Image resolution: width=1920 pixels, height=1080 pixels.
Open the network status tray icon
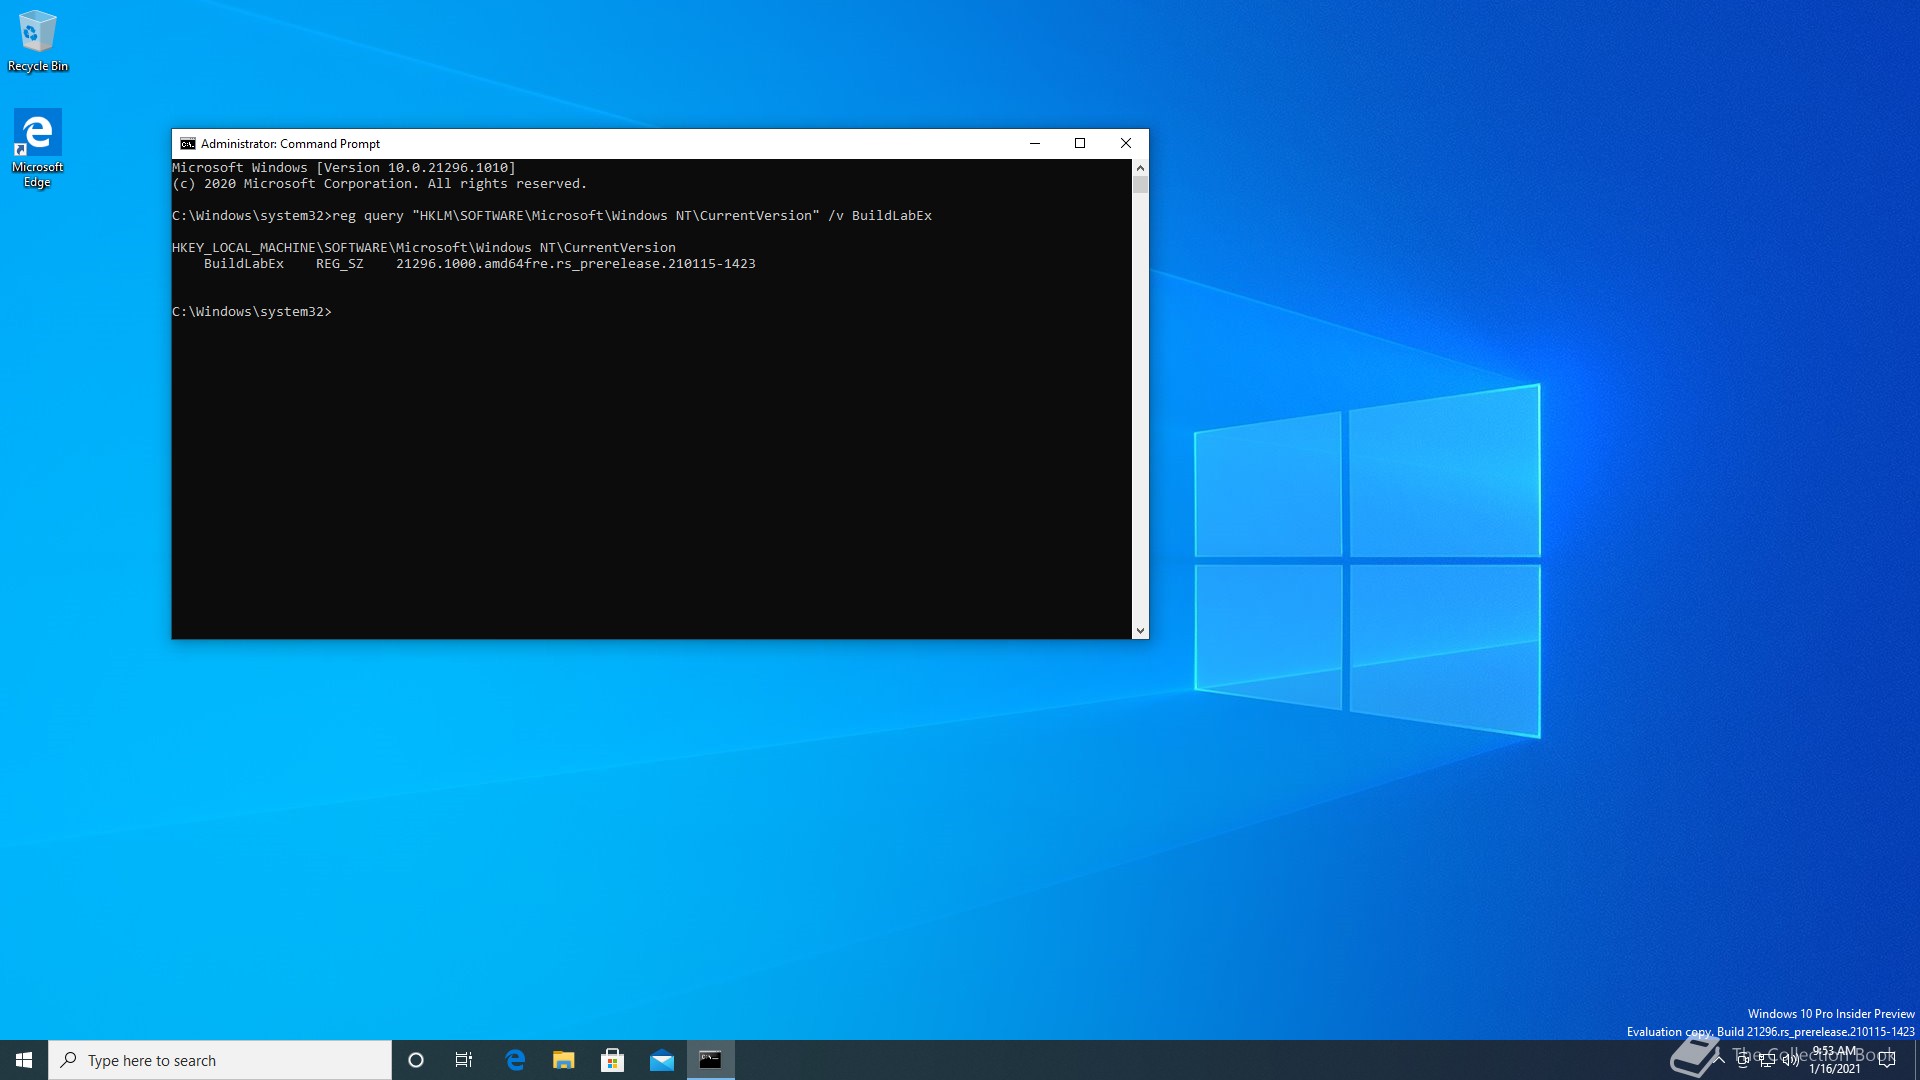(x=1767, y=1061)
